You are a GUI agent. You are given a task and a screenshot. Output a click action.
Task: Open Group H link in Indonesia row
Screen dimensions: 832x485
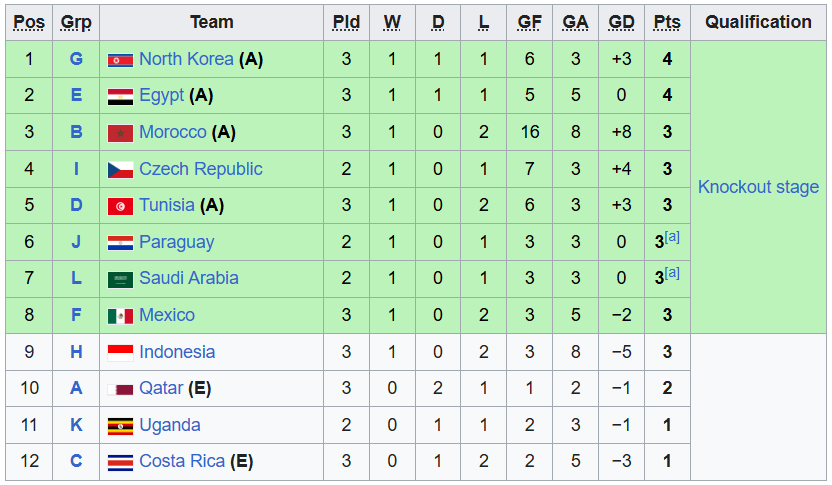[76, 352]
